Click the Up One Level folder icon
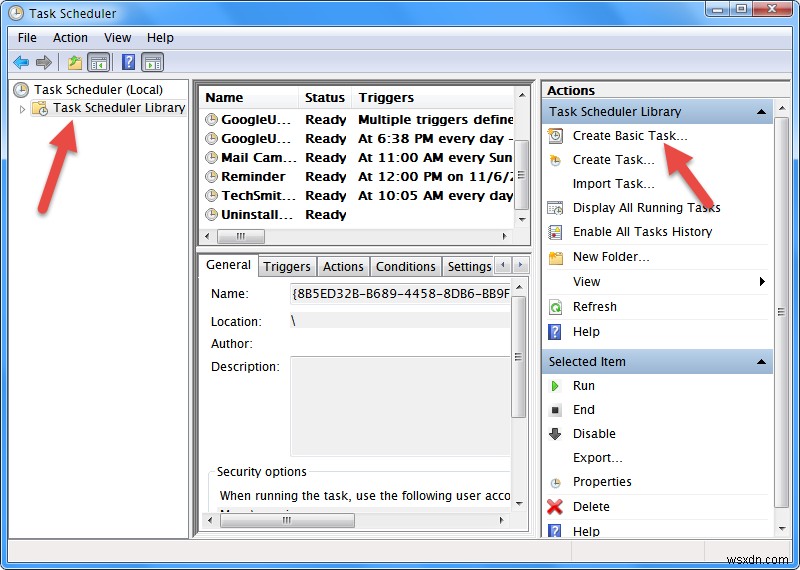The height and width of the screenshot is (570, 800). tap(75, 62)
